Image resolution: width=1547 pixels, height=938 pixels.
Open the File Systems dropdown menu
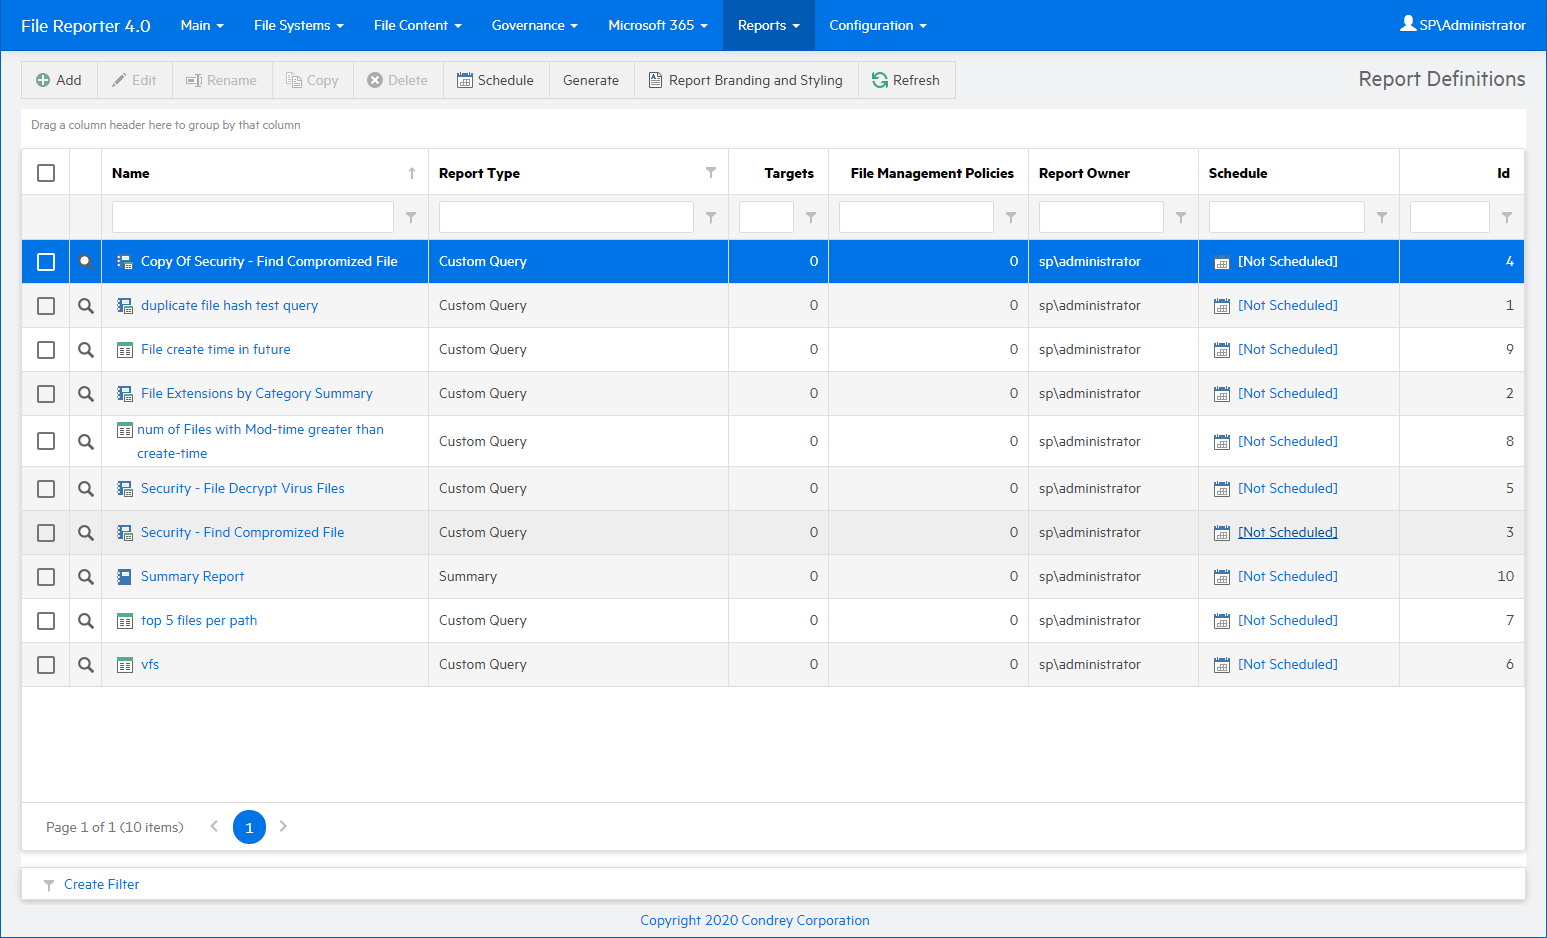[x=298, y=25]
